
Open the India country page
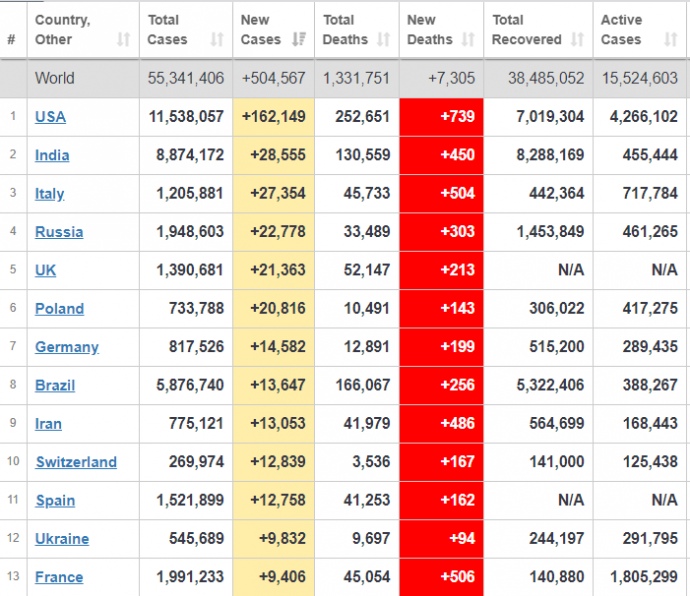point(52,155)
